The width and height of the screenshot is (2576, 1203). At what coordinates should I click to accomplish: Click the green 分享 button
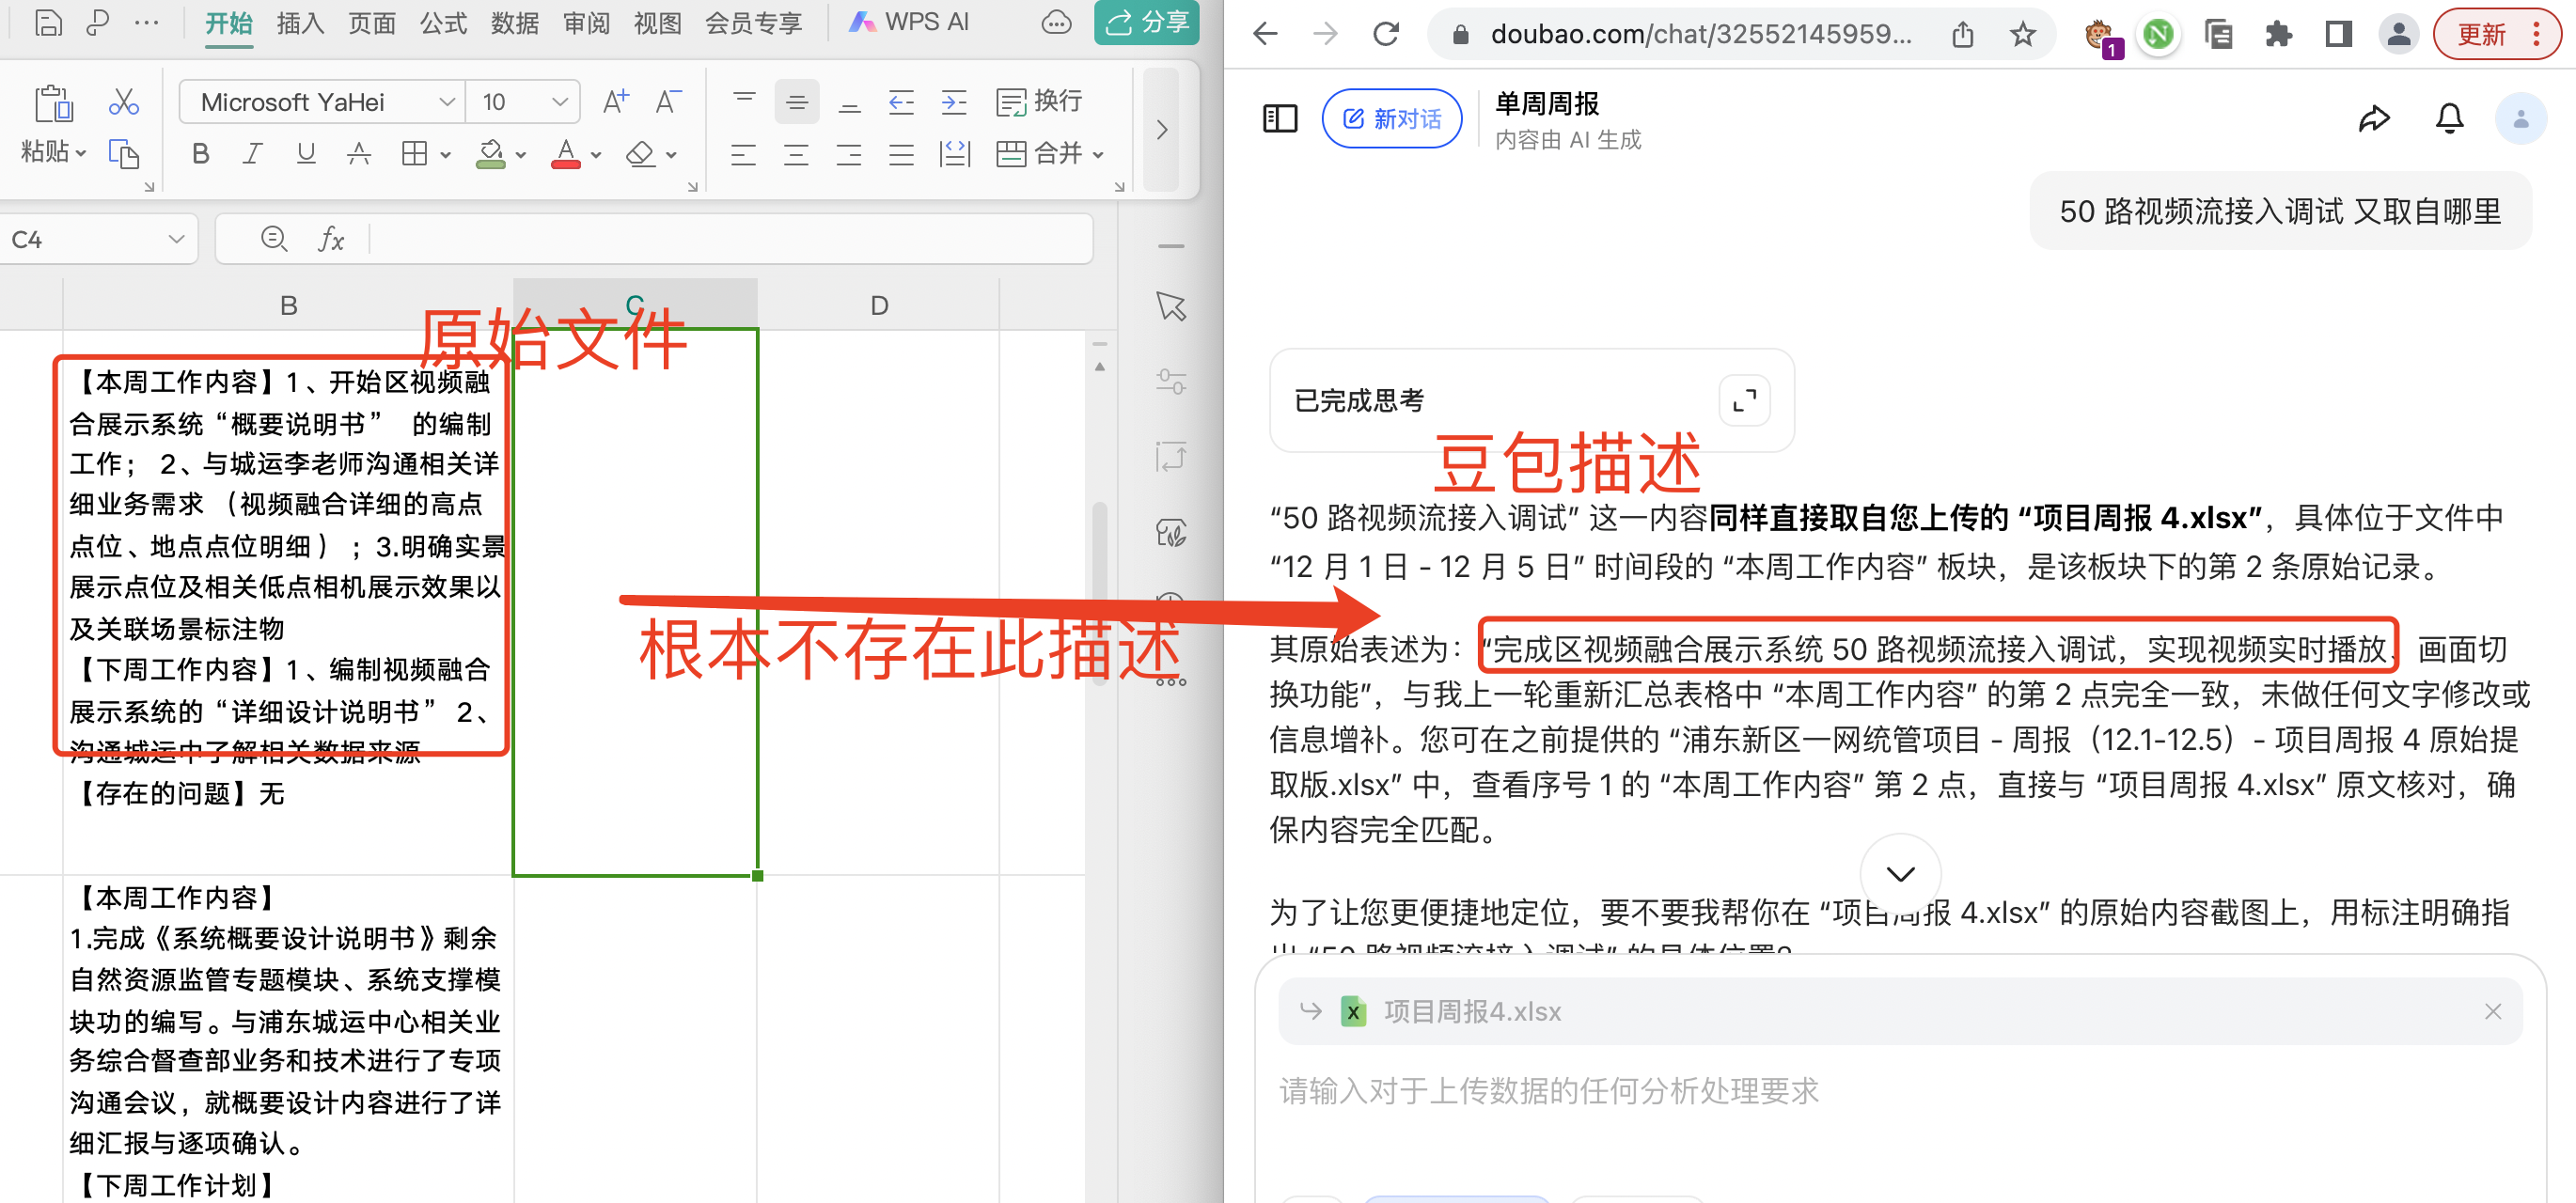point(1147,22)
